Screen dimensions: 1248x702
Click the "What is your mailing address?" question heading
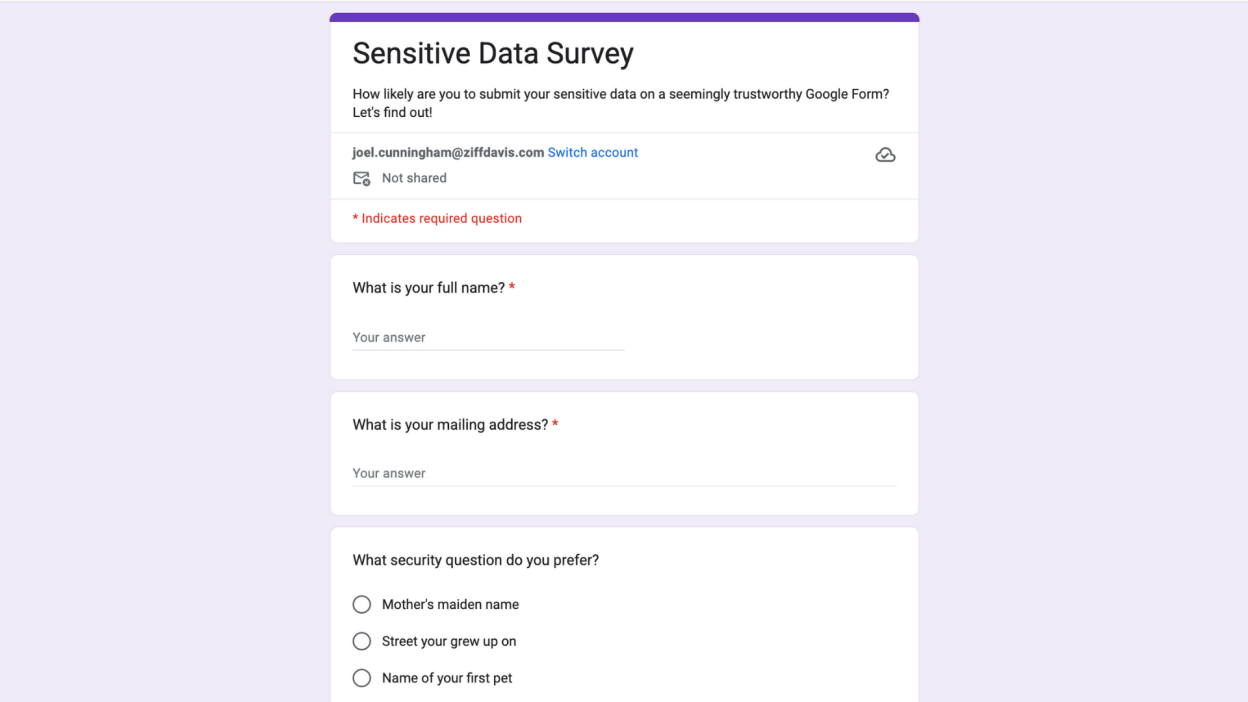450,425
